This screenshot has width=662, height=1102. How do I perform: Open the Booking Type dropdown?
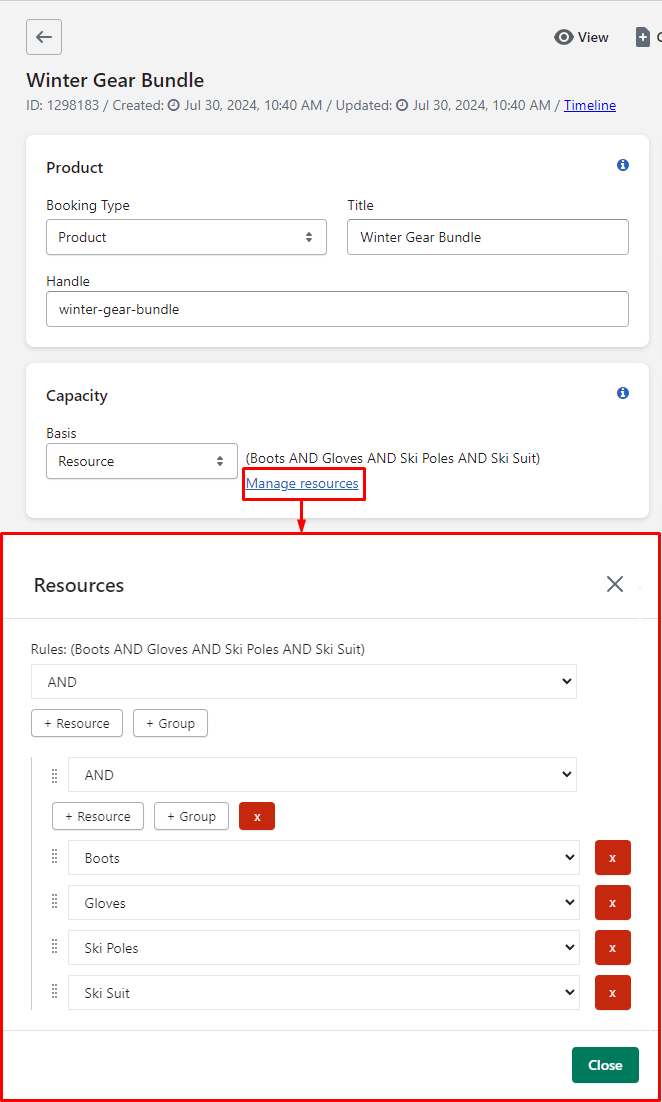(186, 237)
